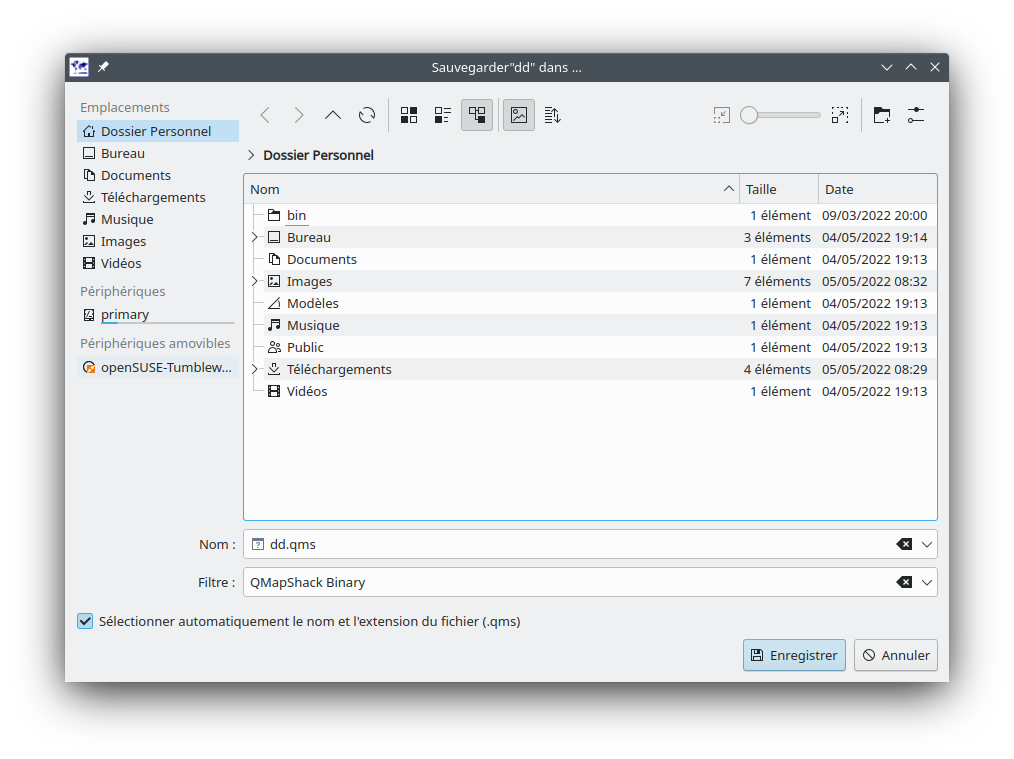This screenshot has height=759, width=1014.
Task: Click the Dossier Personnel breadcrumb
Action: (x=318, y=155)
